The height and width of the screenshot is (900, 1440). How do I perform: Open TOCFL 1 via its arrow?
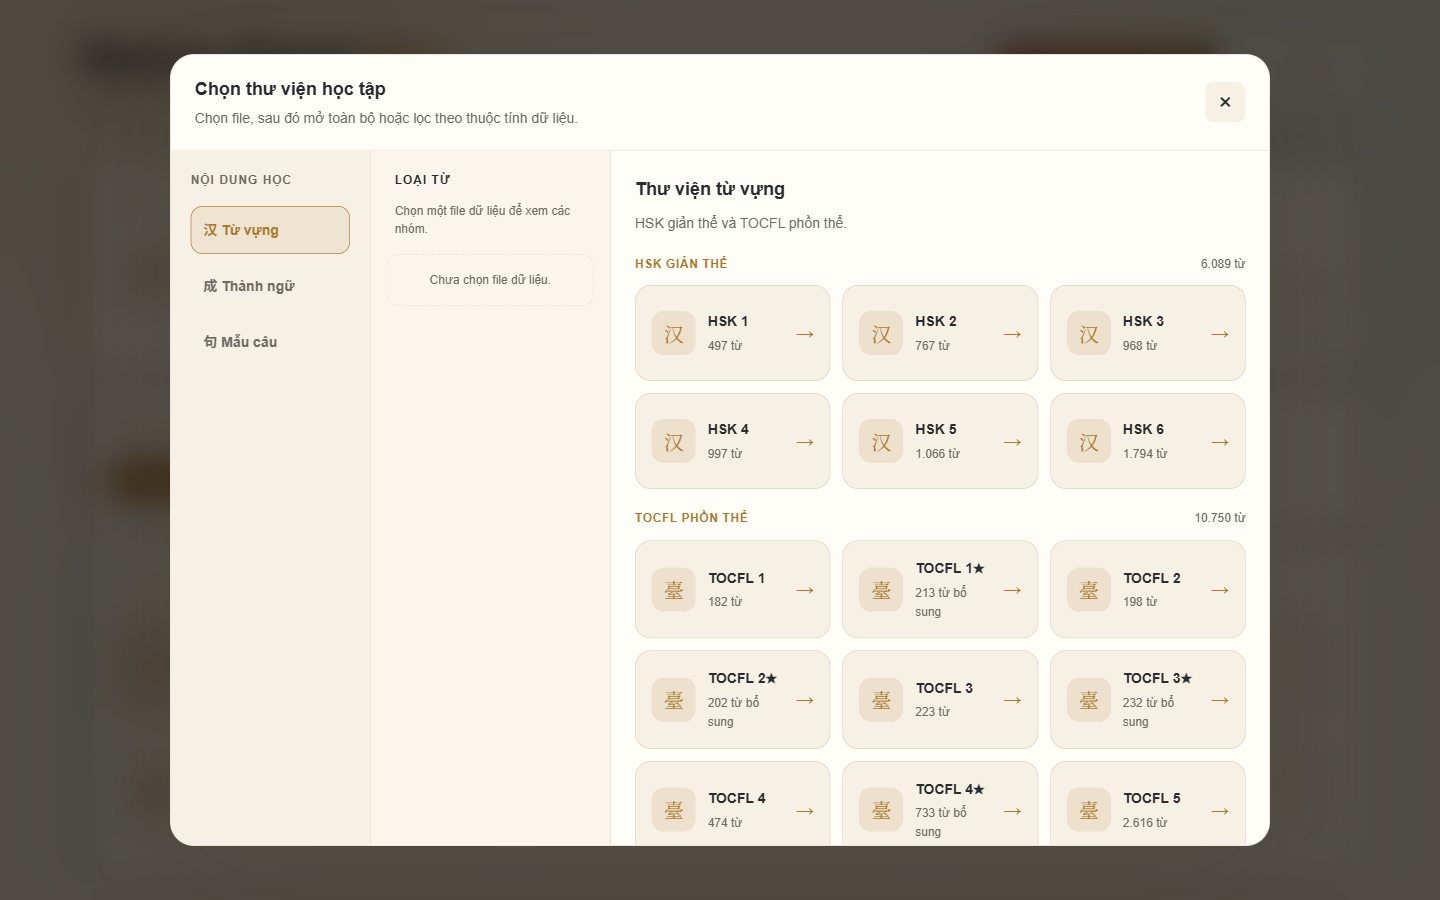point(805,590)
